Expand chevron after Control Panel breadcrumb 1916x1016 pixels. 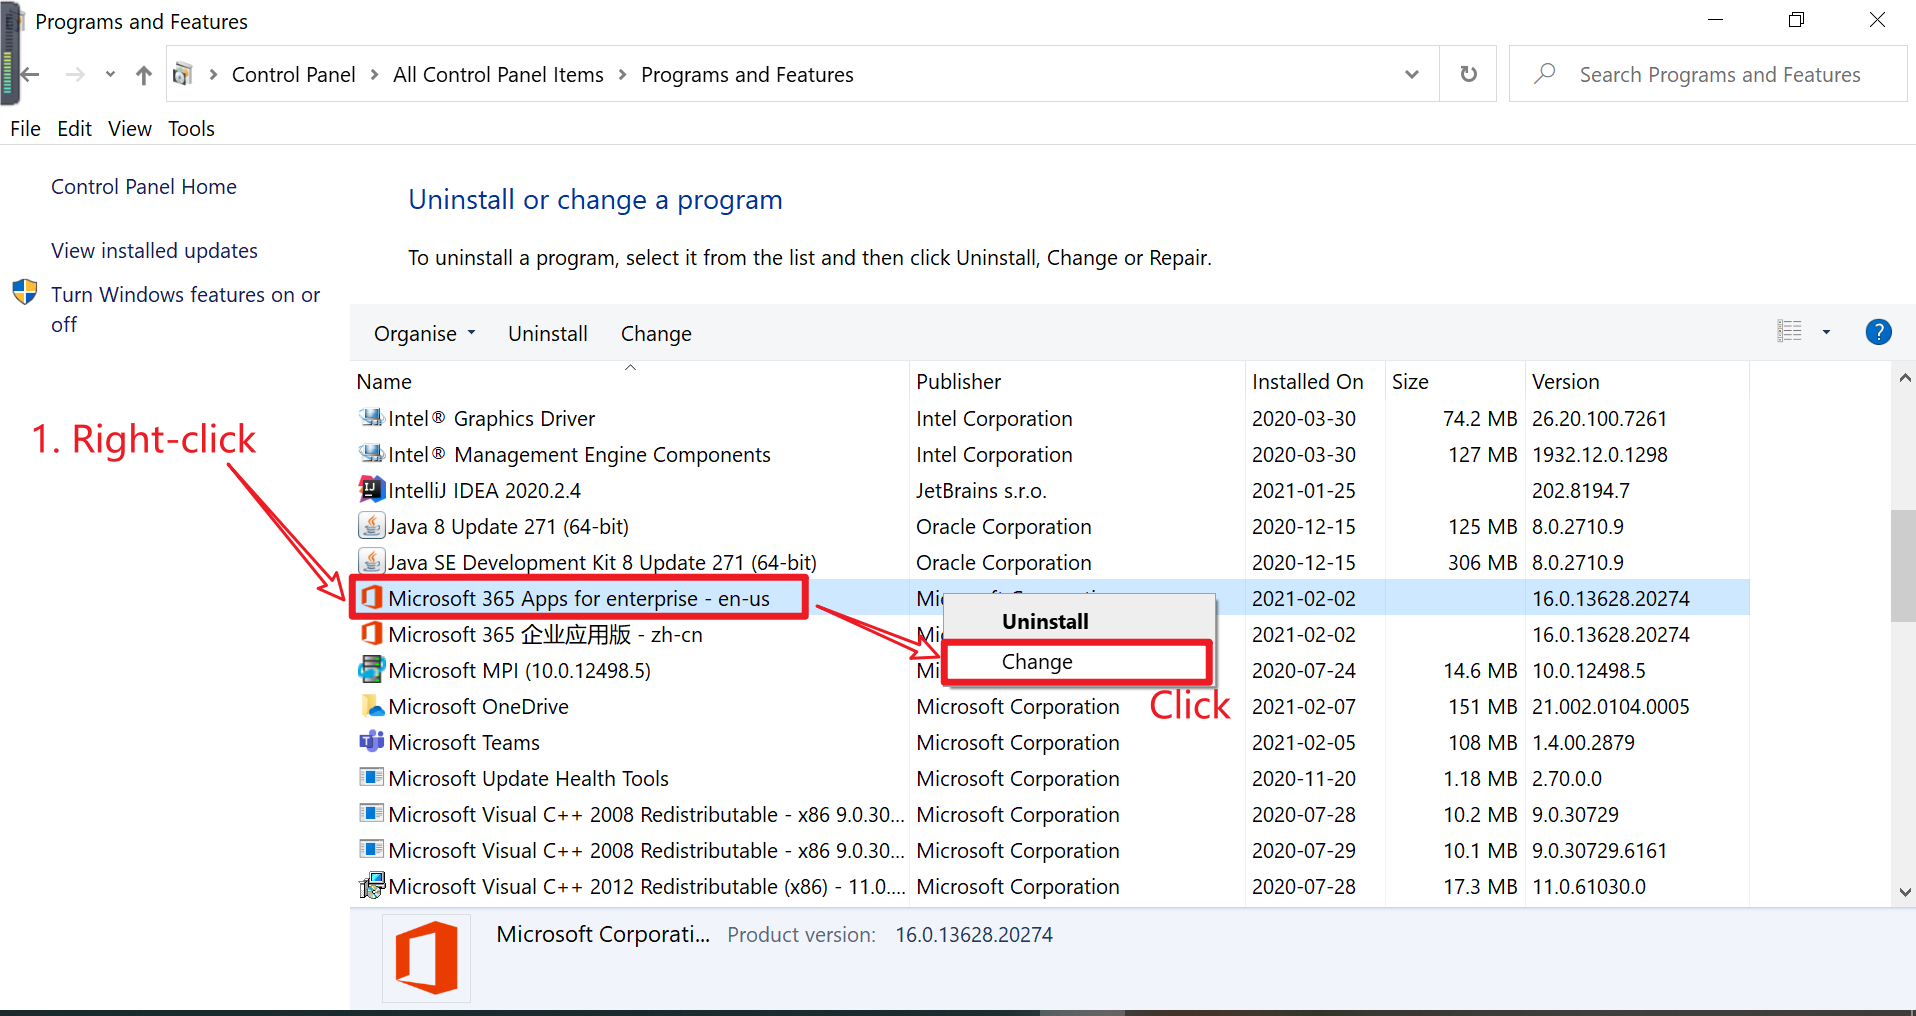pos(374,75)
